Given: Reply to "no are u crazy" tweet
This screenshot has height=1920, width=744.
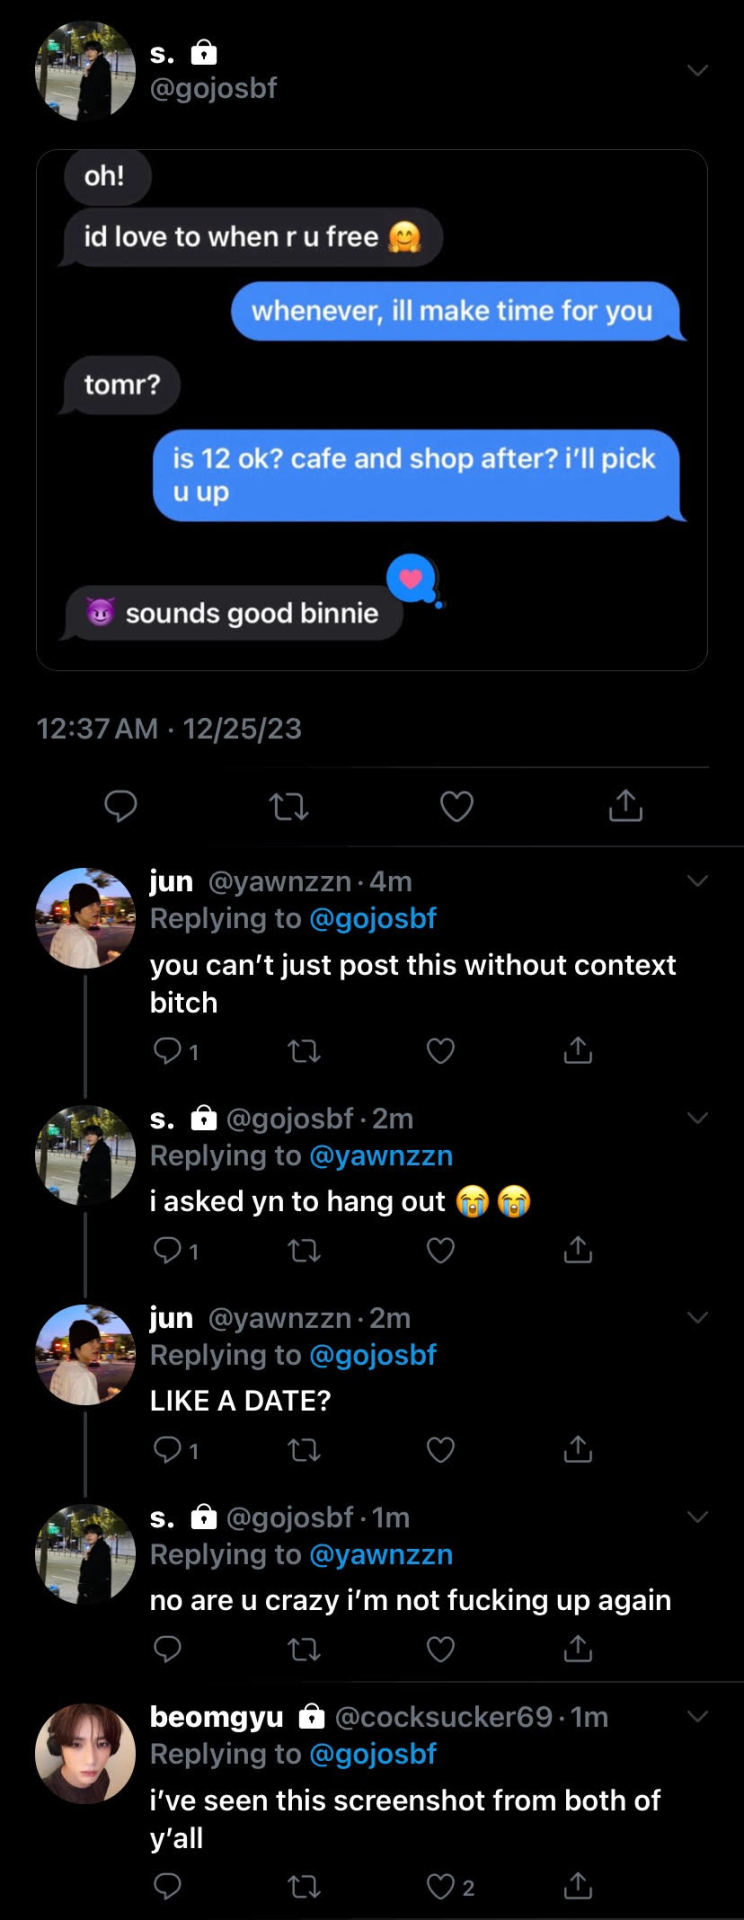Looking at the screenshot, I should tap(167, 1648).
